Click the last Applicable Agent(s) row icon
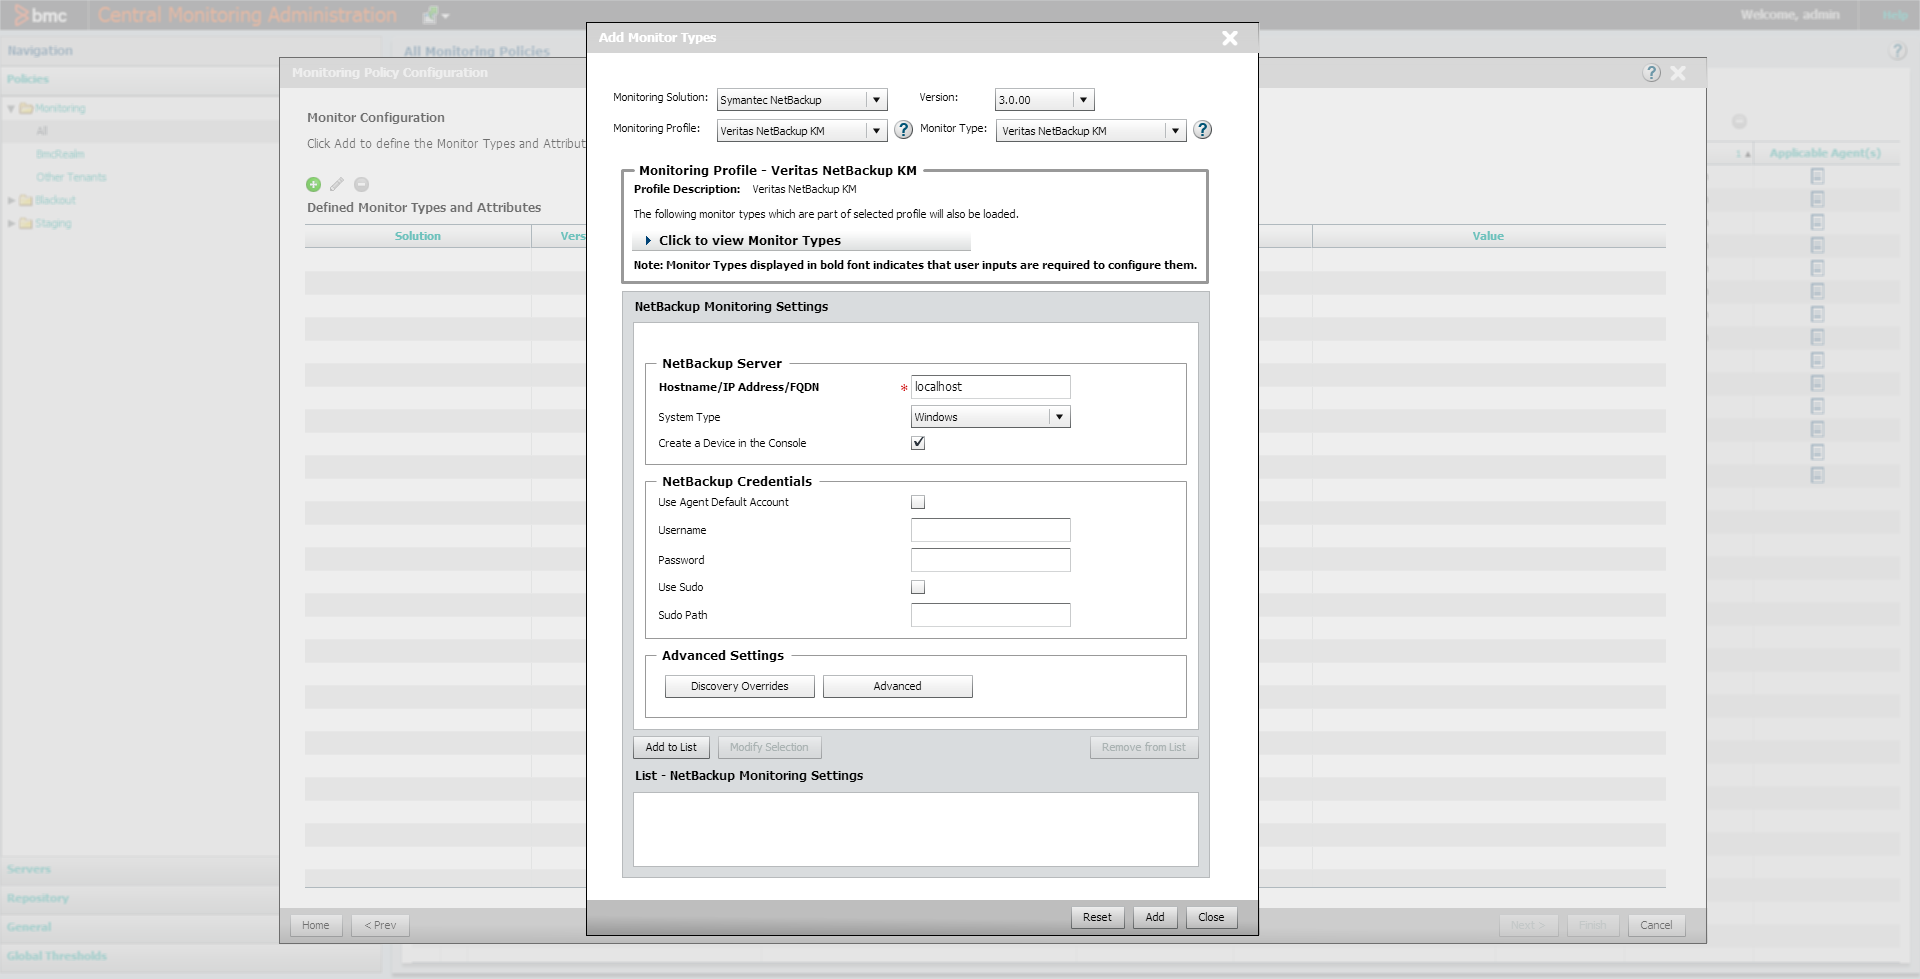This screenshot has width=1920, height=979. [x=1817, y=475]
